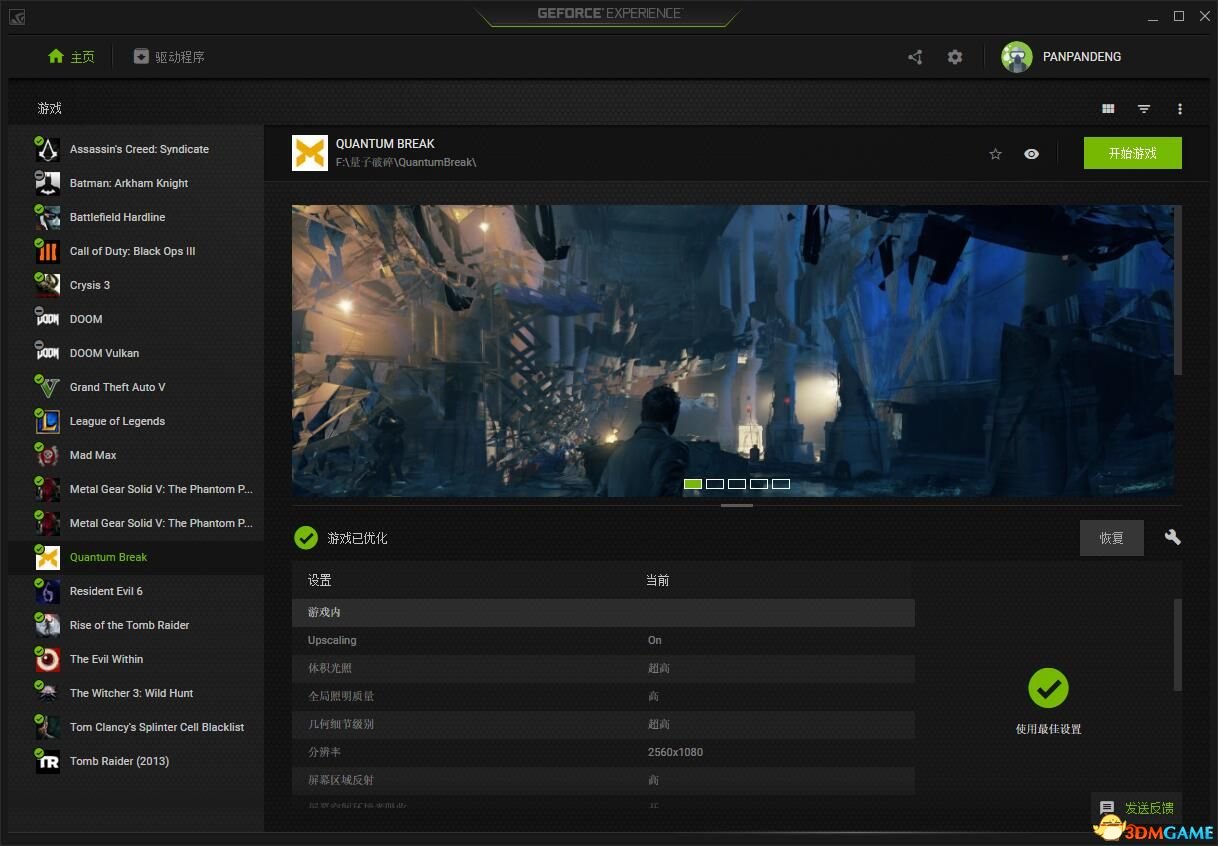Show the second screenshot via indicator
1218x846 pixels.
[x=715, y=484]
